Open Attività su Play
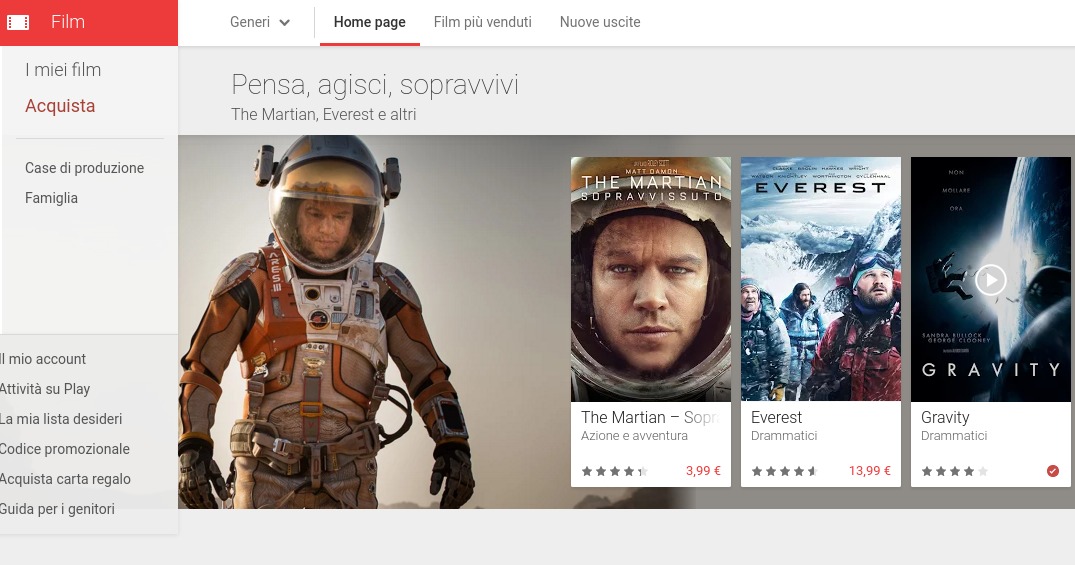 tap(45, 389)
